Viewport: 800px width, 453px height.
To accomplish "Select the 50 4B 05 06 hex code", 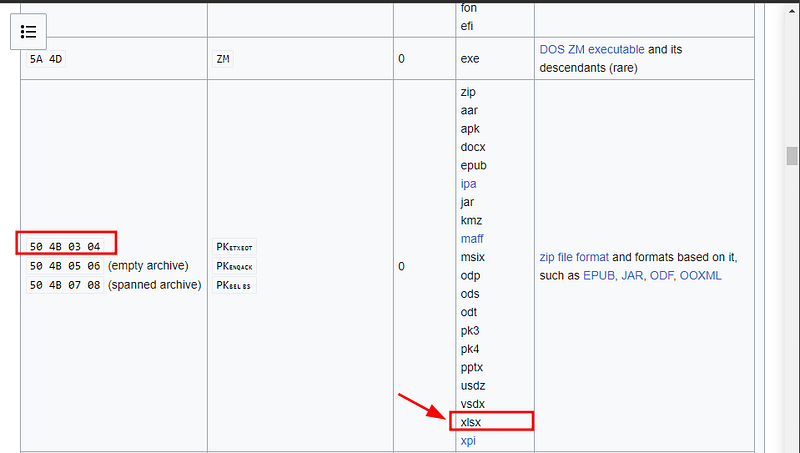I will click(x=65, y=266).
